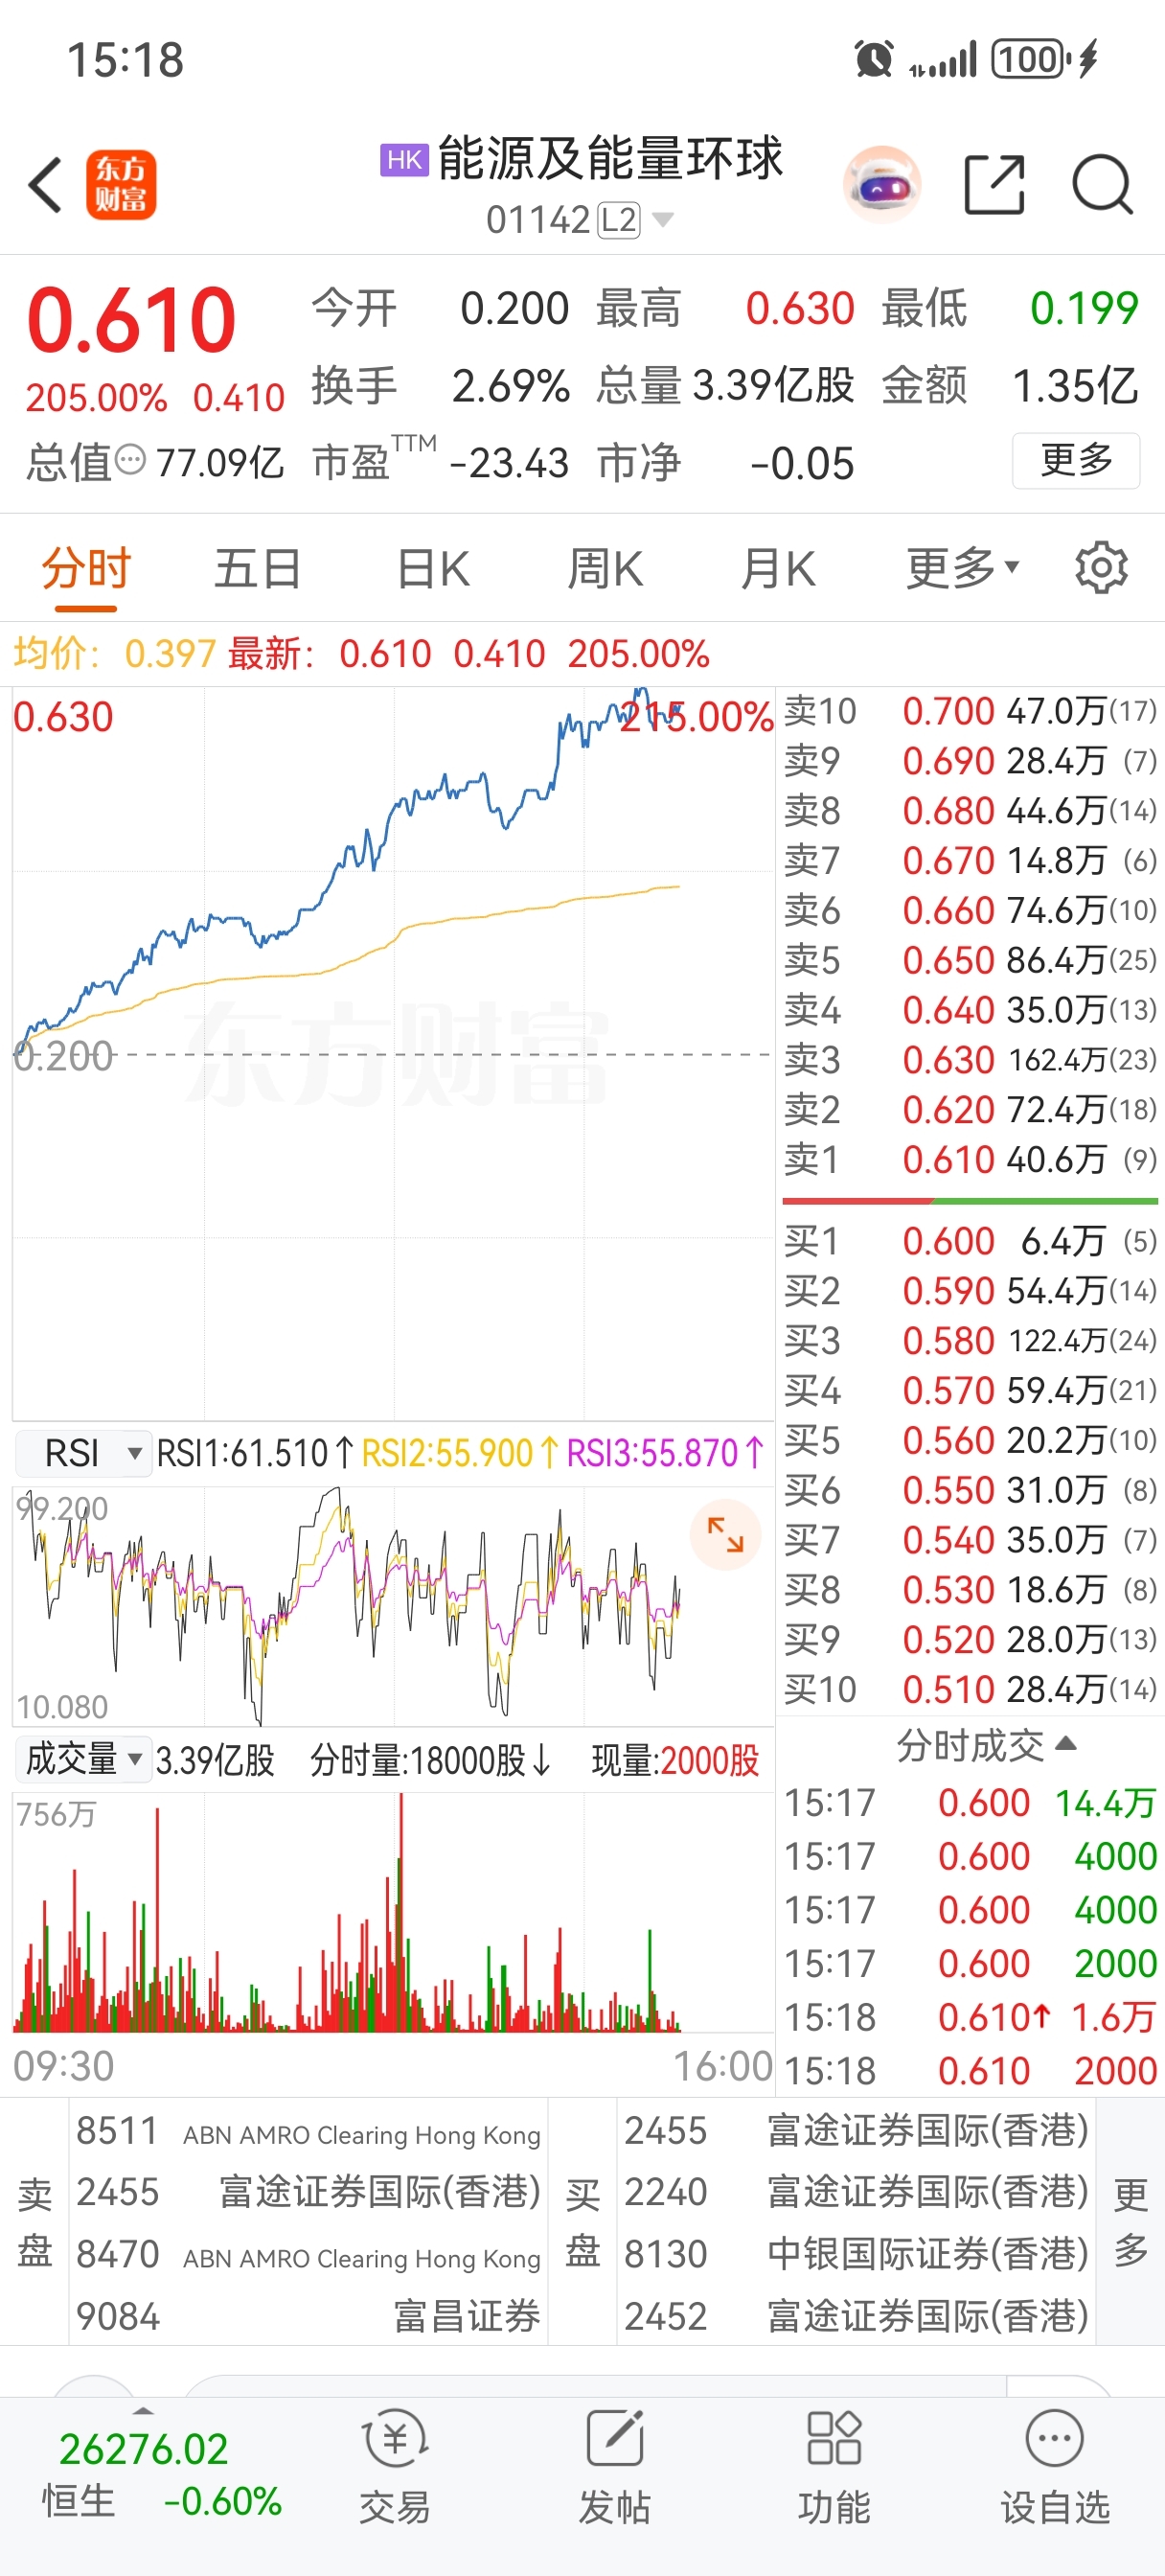Tap the 15:17 trade of 14.4万
The image size is (1165, 2576).
click(x=970, y=1803)
